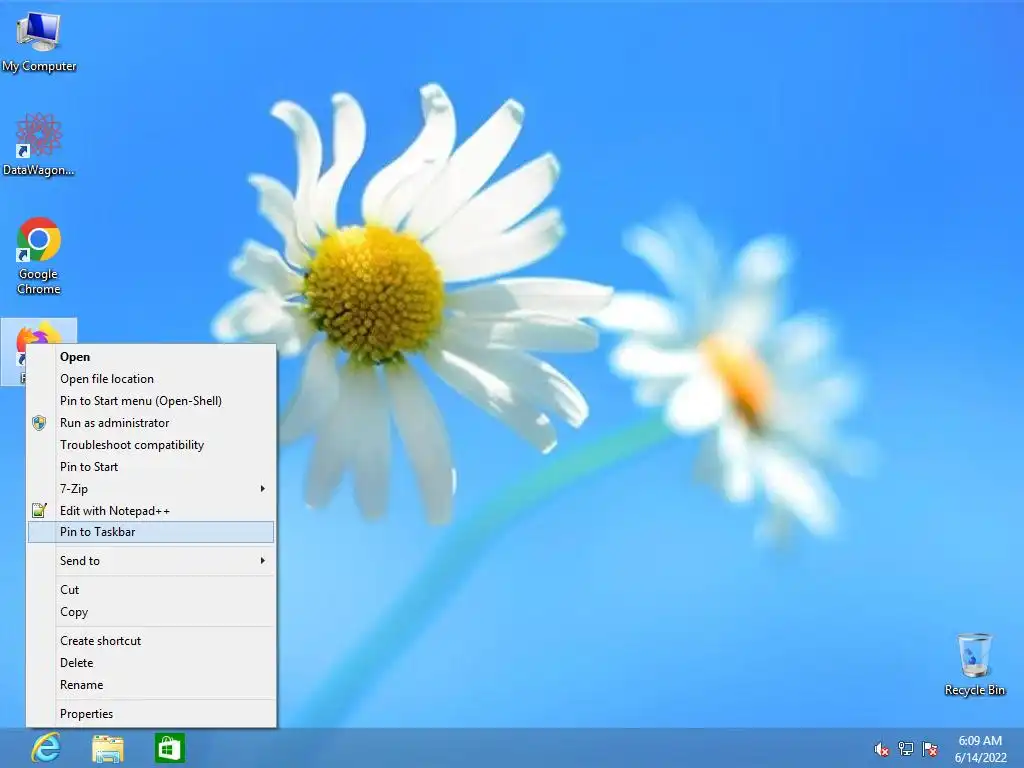Click the muted volume tray icon

882,749
